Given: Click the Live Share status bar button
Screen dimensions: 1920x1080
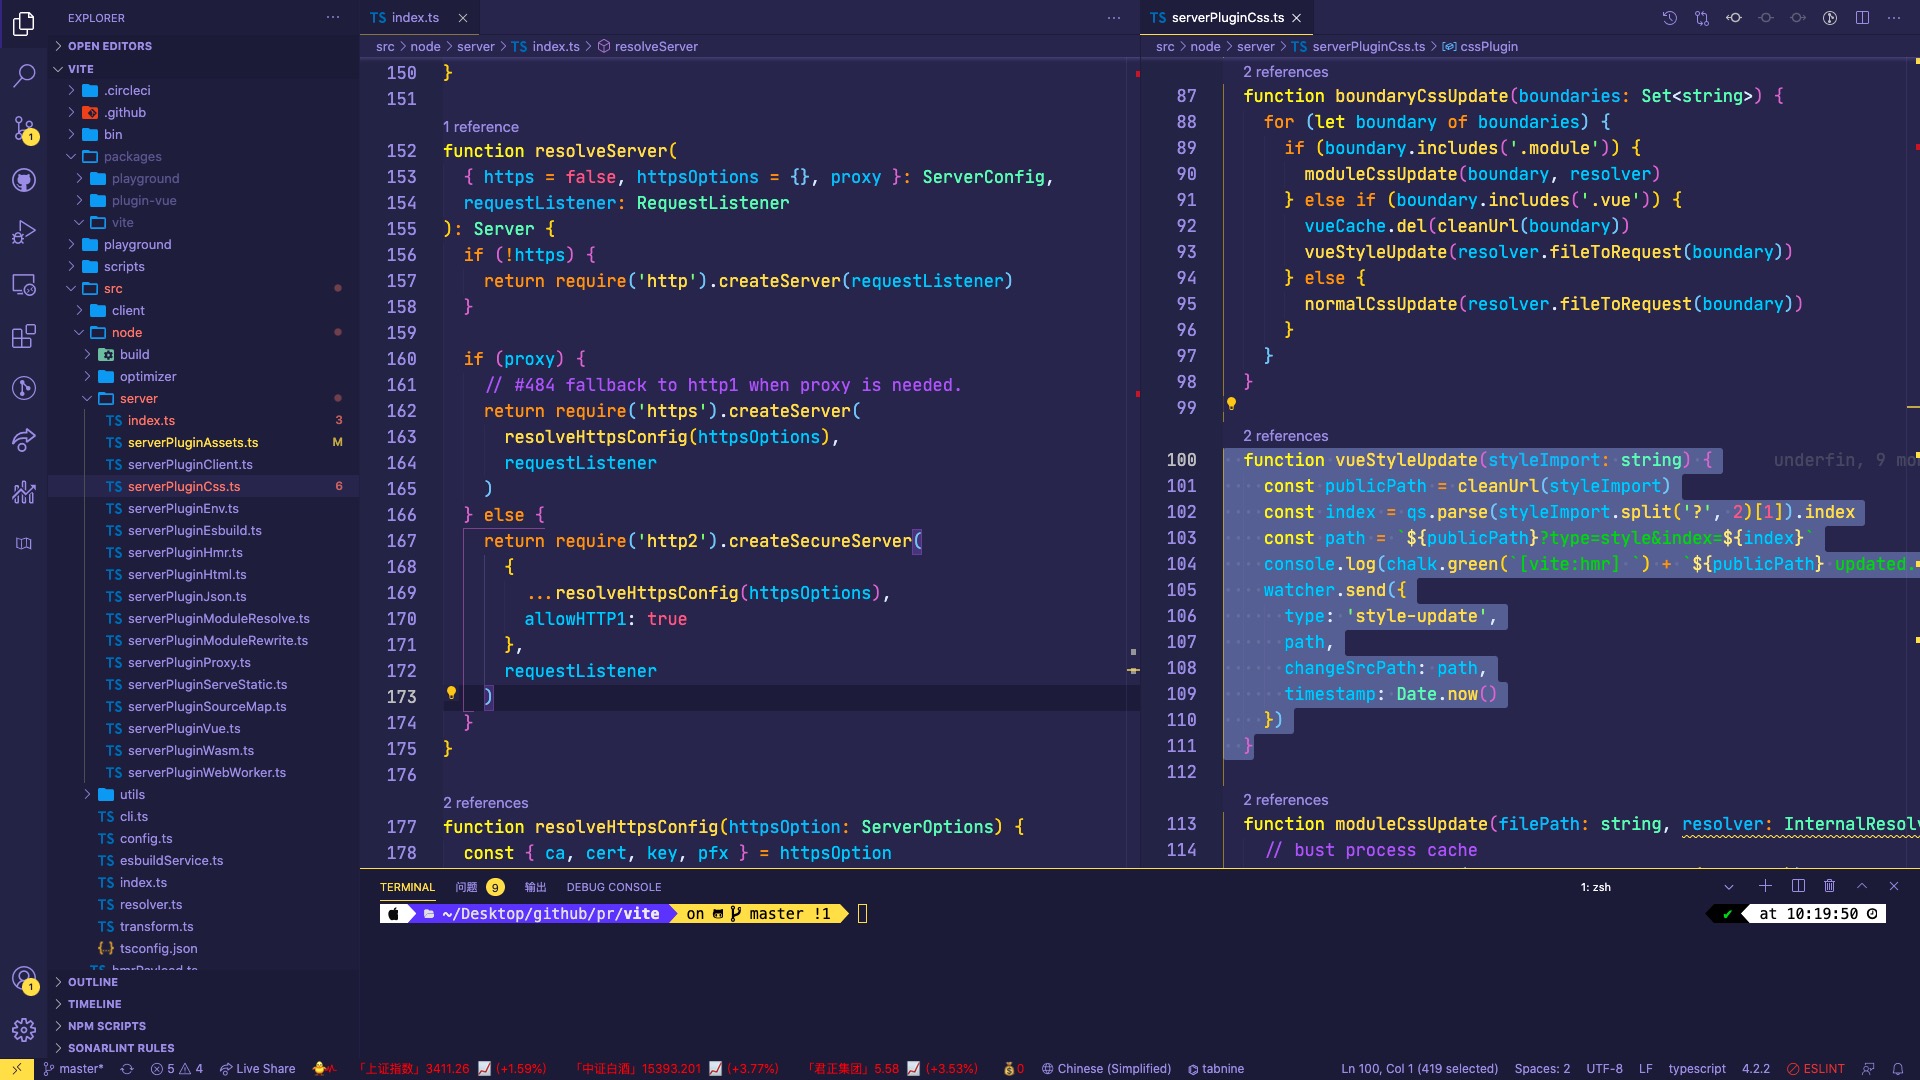Looking at the screenshot, I should (x=258, y=1068).
